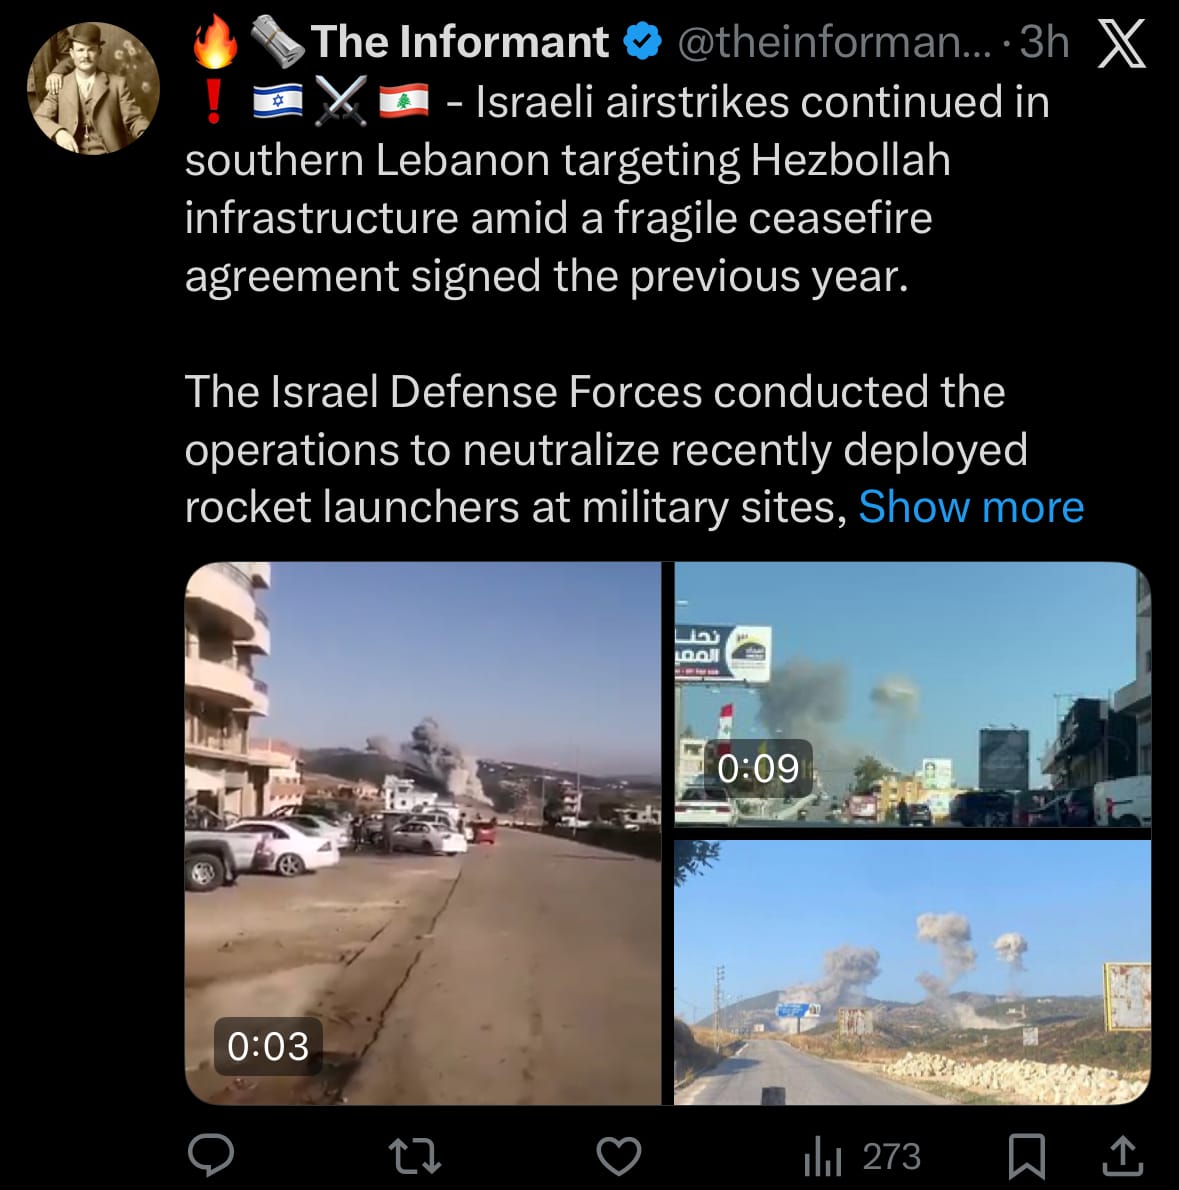The width and height of the screenshot is (1179, 1190).
Task: Bookmark this post
Action: pyautogui.click(x=1026, y=1156)
